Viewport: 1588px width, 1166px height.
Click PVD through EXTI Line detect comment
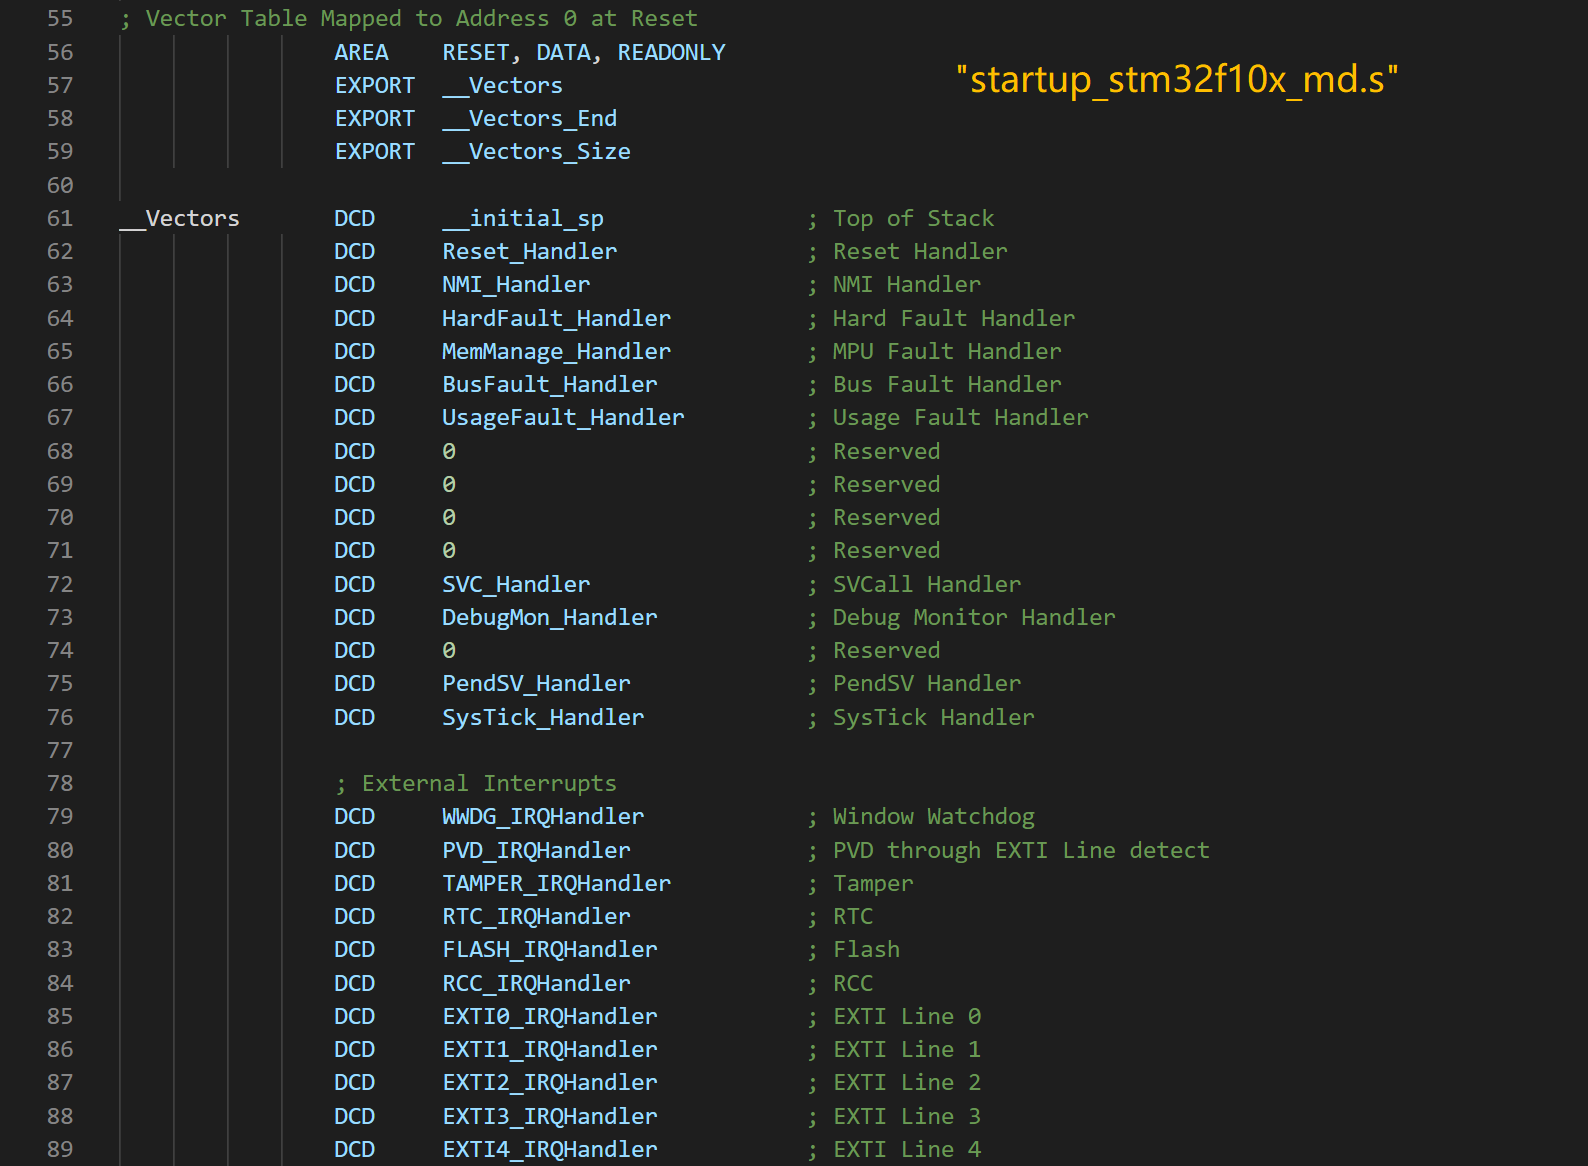pos(1009,851)
